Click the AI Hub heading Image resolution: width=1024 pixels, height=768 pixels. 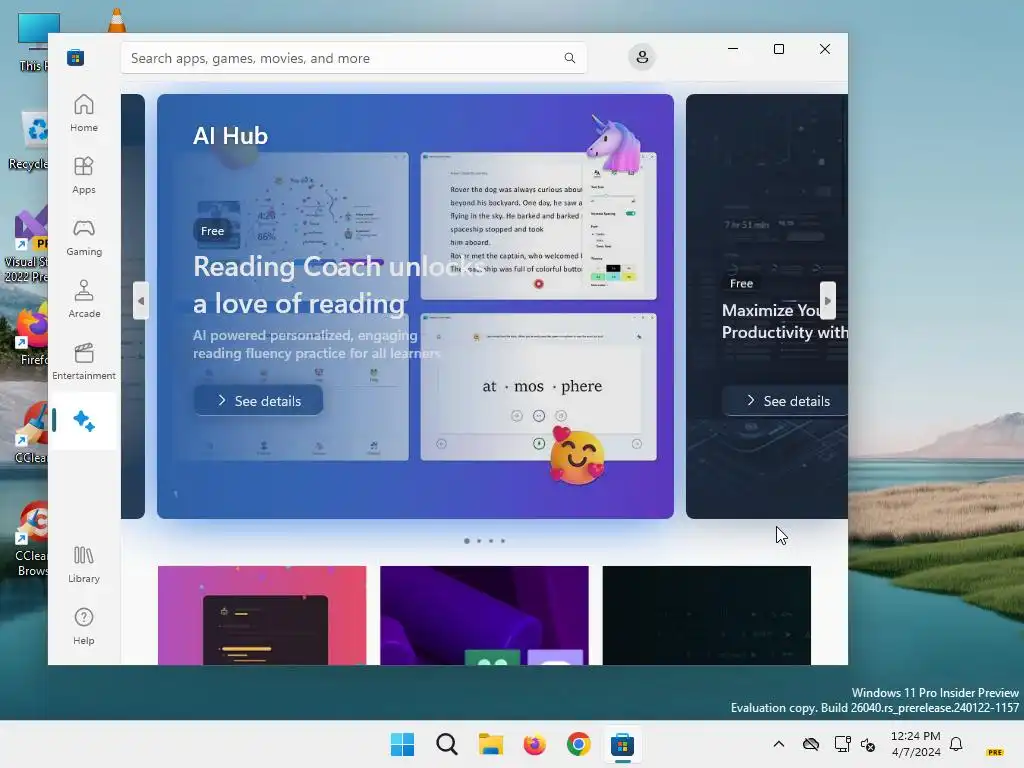tap(231, 136)
